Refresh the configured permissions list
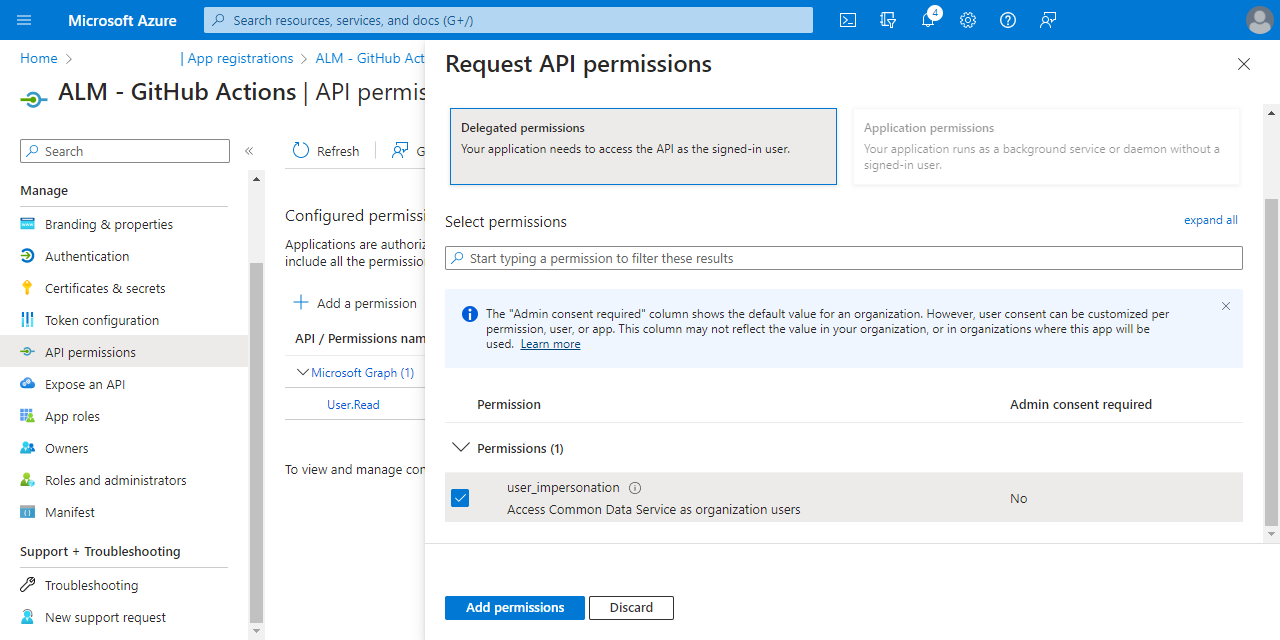1280x640 pixels. point(325,150)
